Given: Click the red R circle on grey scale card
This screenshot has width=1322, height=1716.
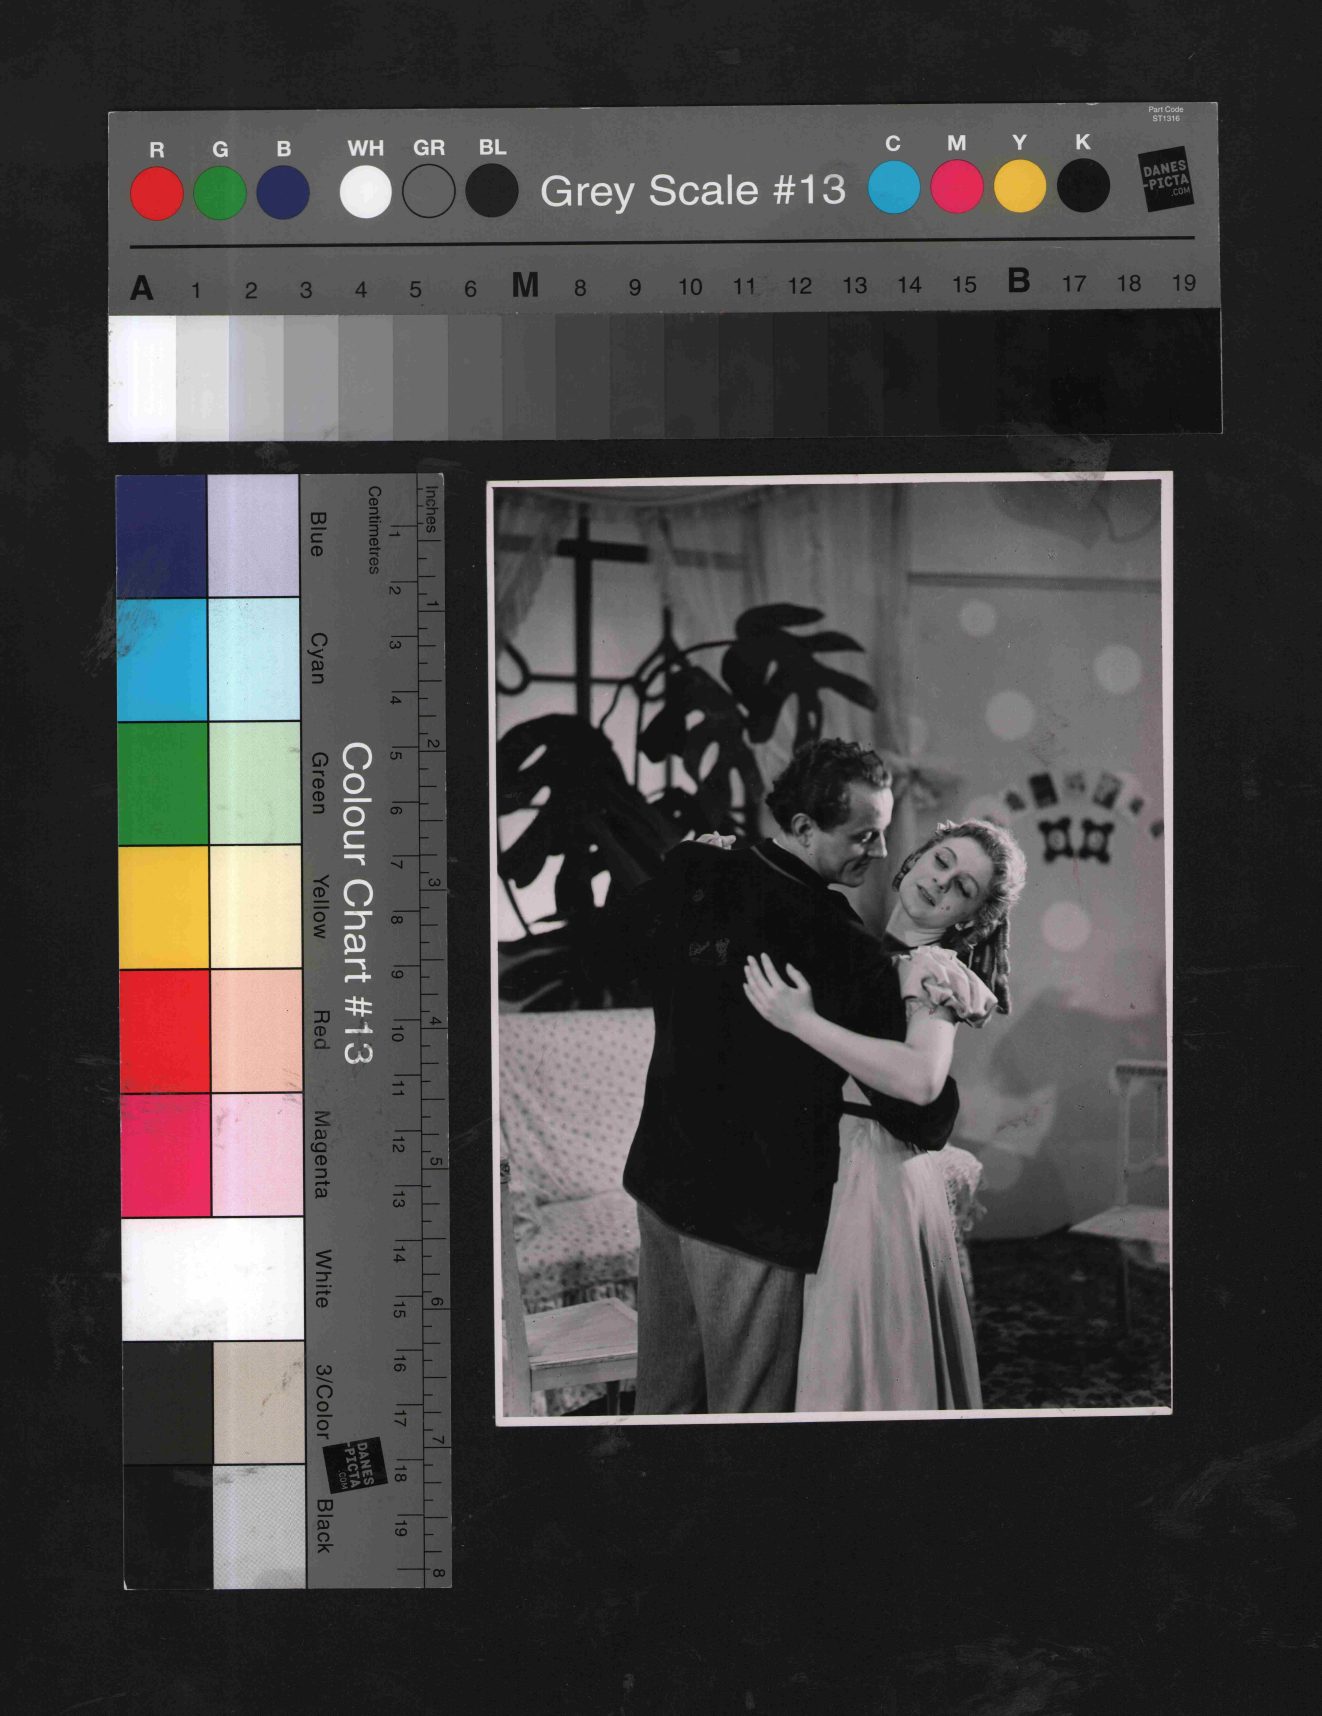Looking at the screenshot, I should click(x=157, y=193).
